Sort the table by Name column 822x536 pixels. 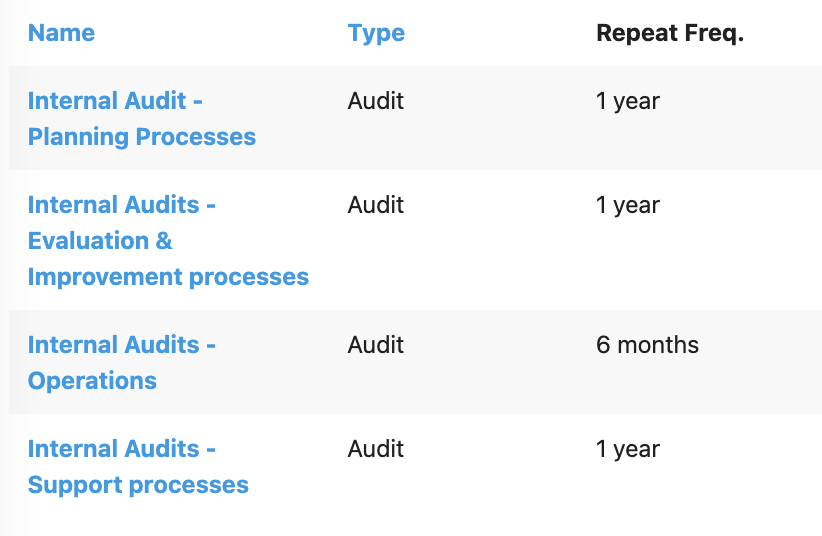(x=61, y=33)
